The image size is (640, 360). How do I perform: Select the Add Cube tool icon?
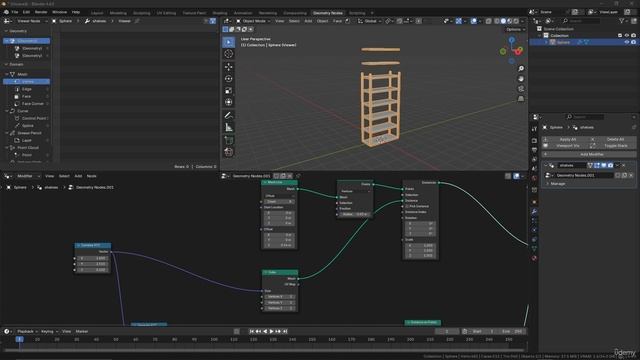(229, 140)
